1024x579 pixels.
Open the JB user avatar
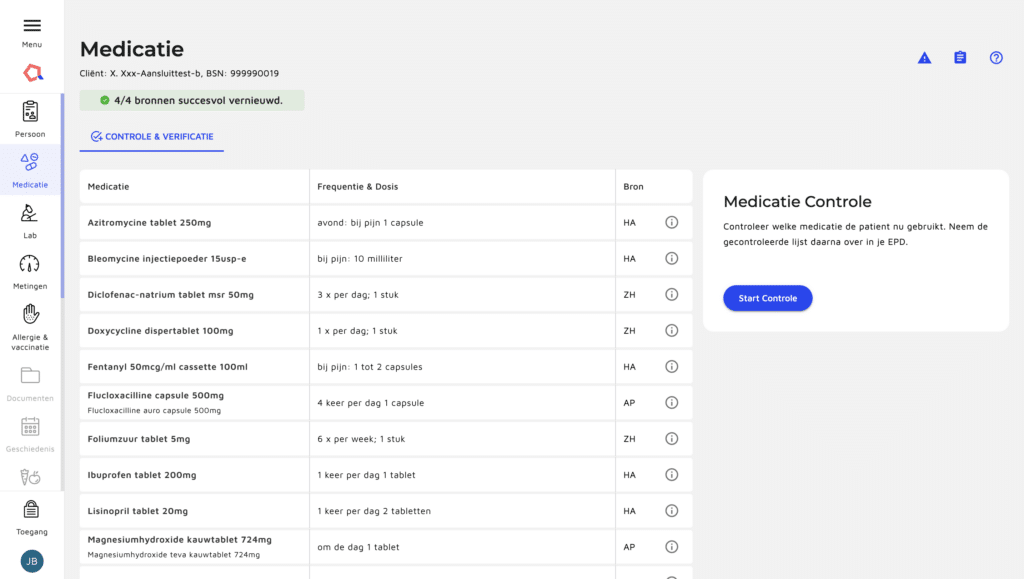click(x=32, y=561)
